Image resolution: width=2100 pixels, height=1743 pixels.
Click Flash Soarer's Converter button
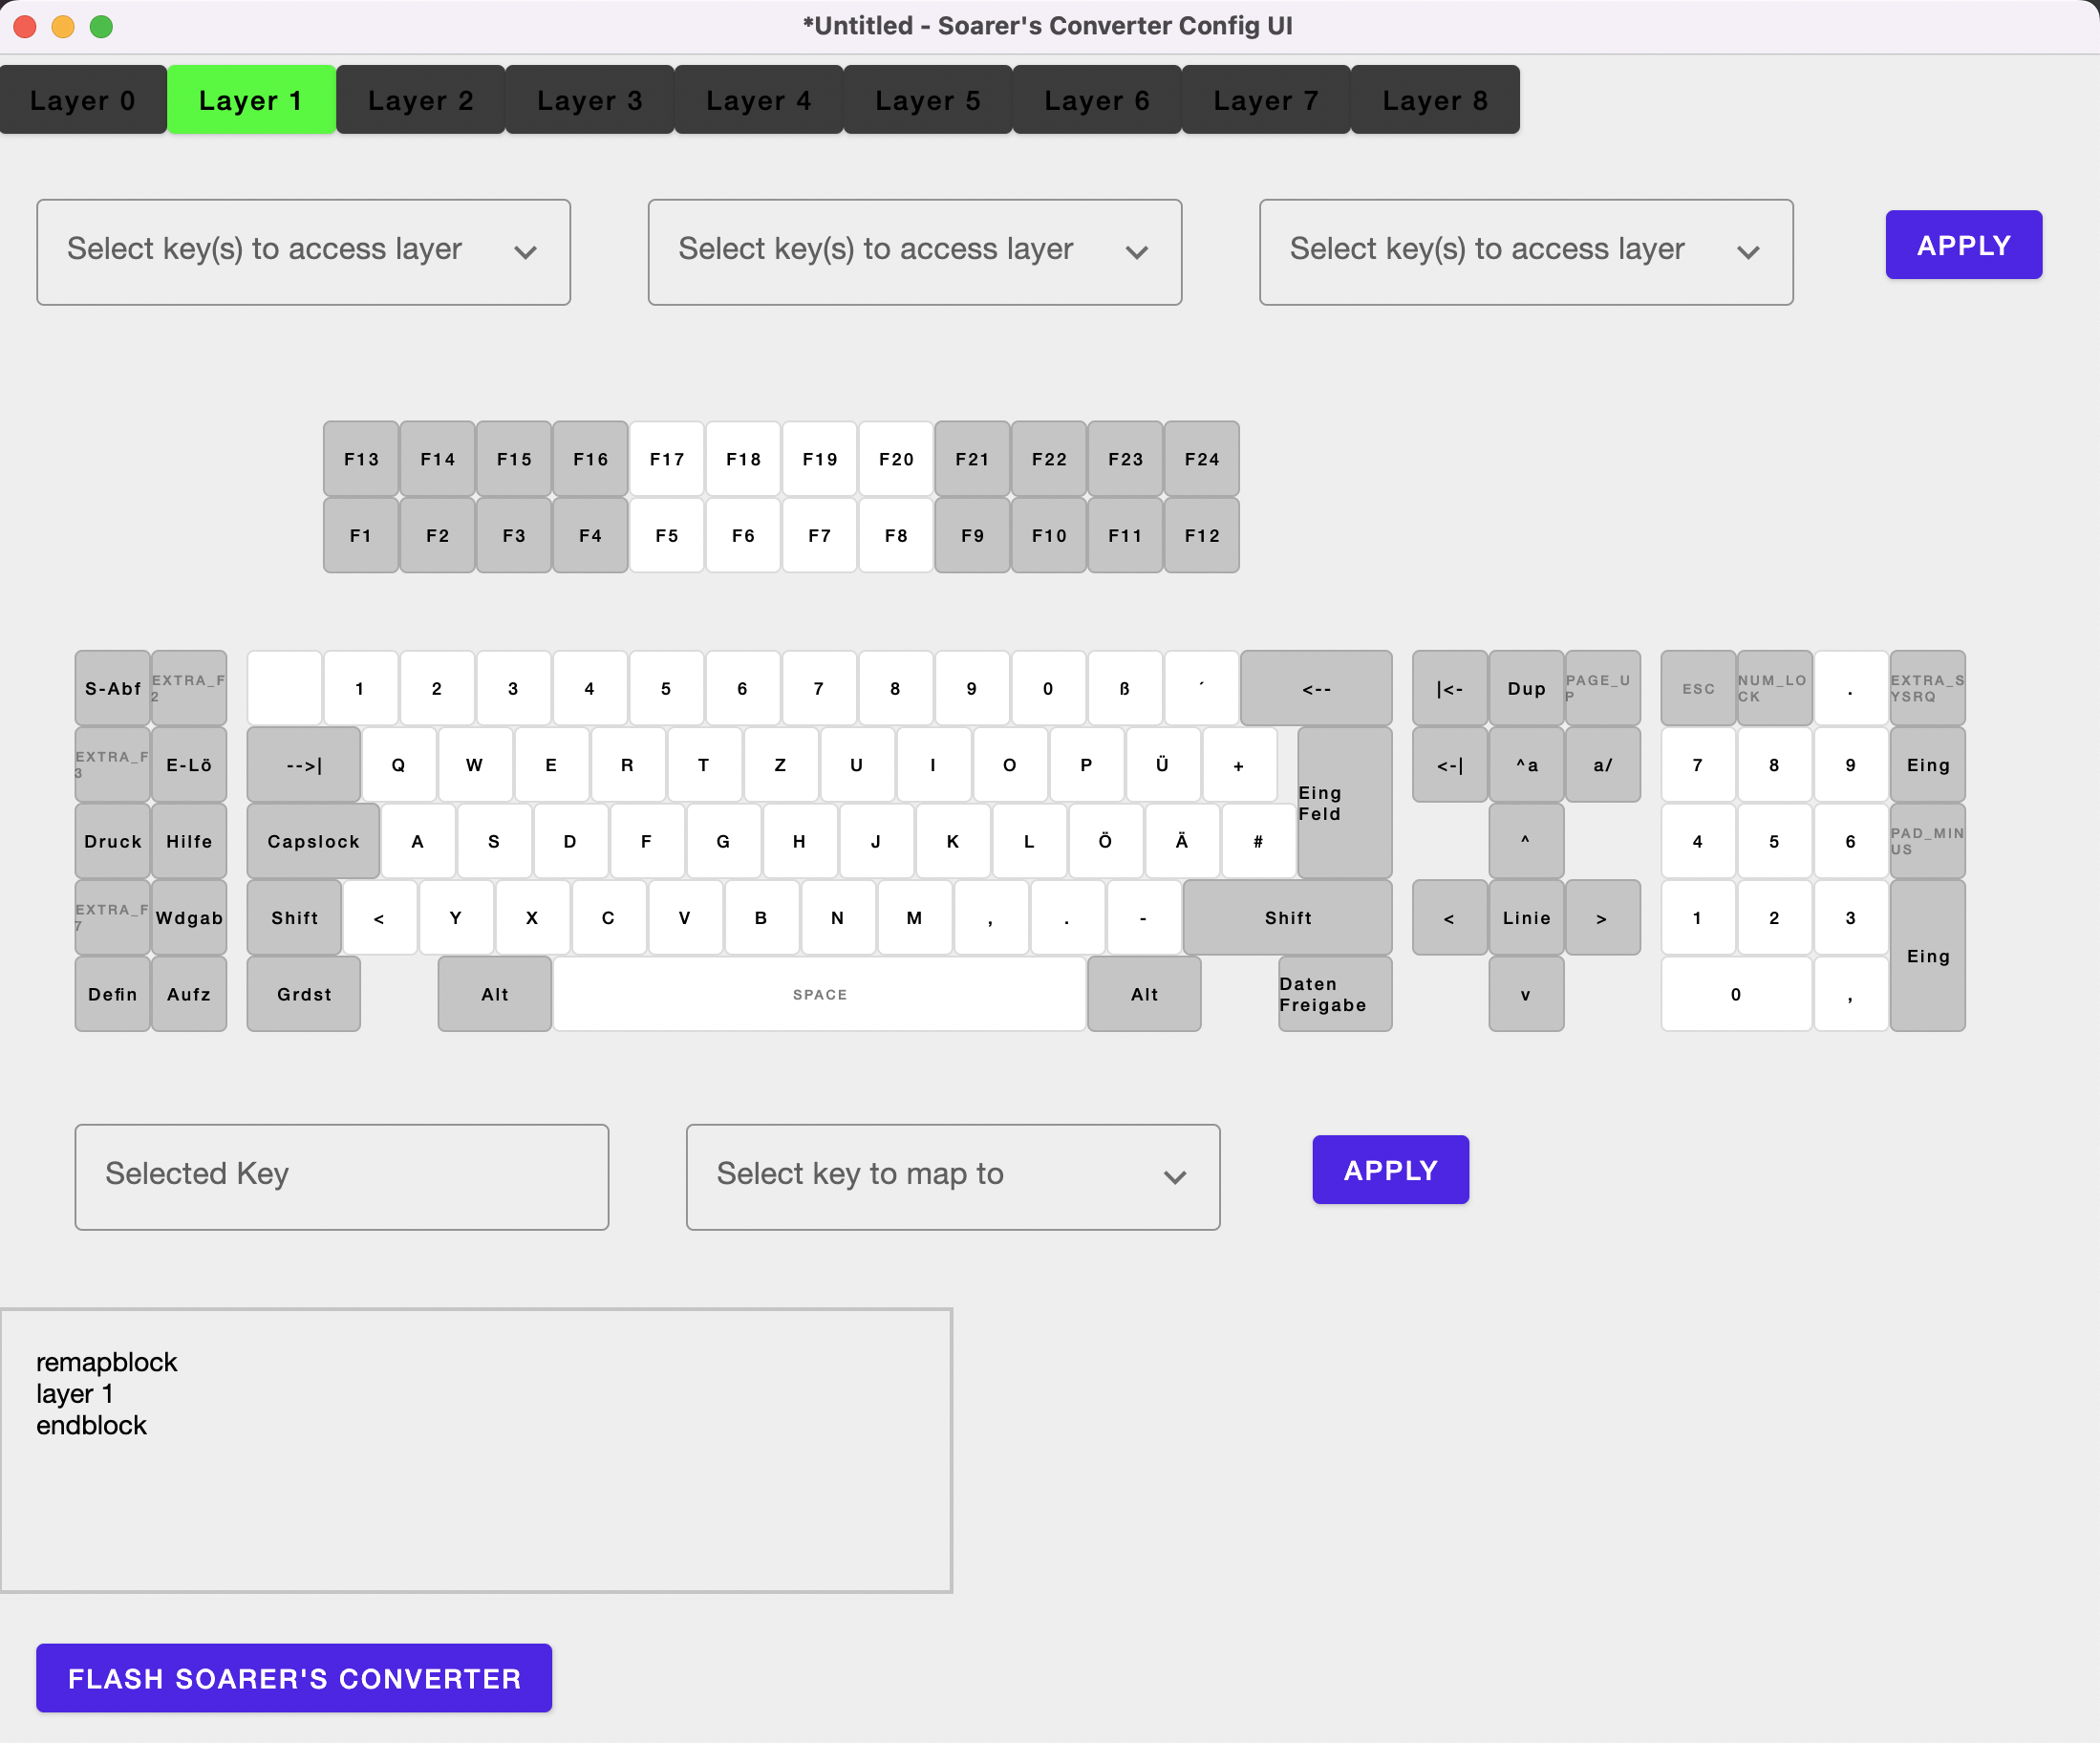point(294,1677)
